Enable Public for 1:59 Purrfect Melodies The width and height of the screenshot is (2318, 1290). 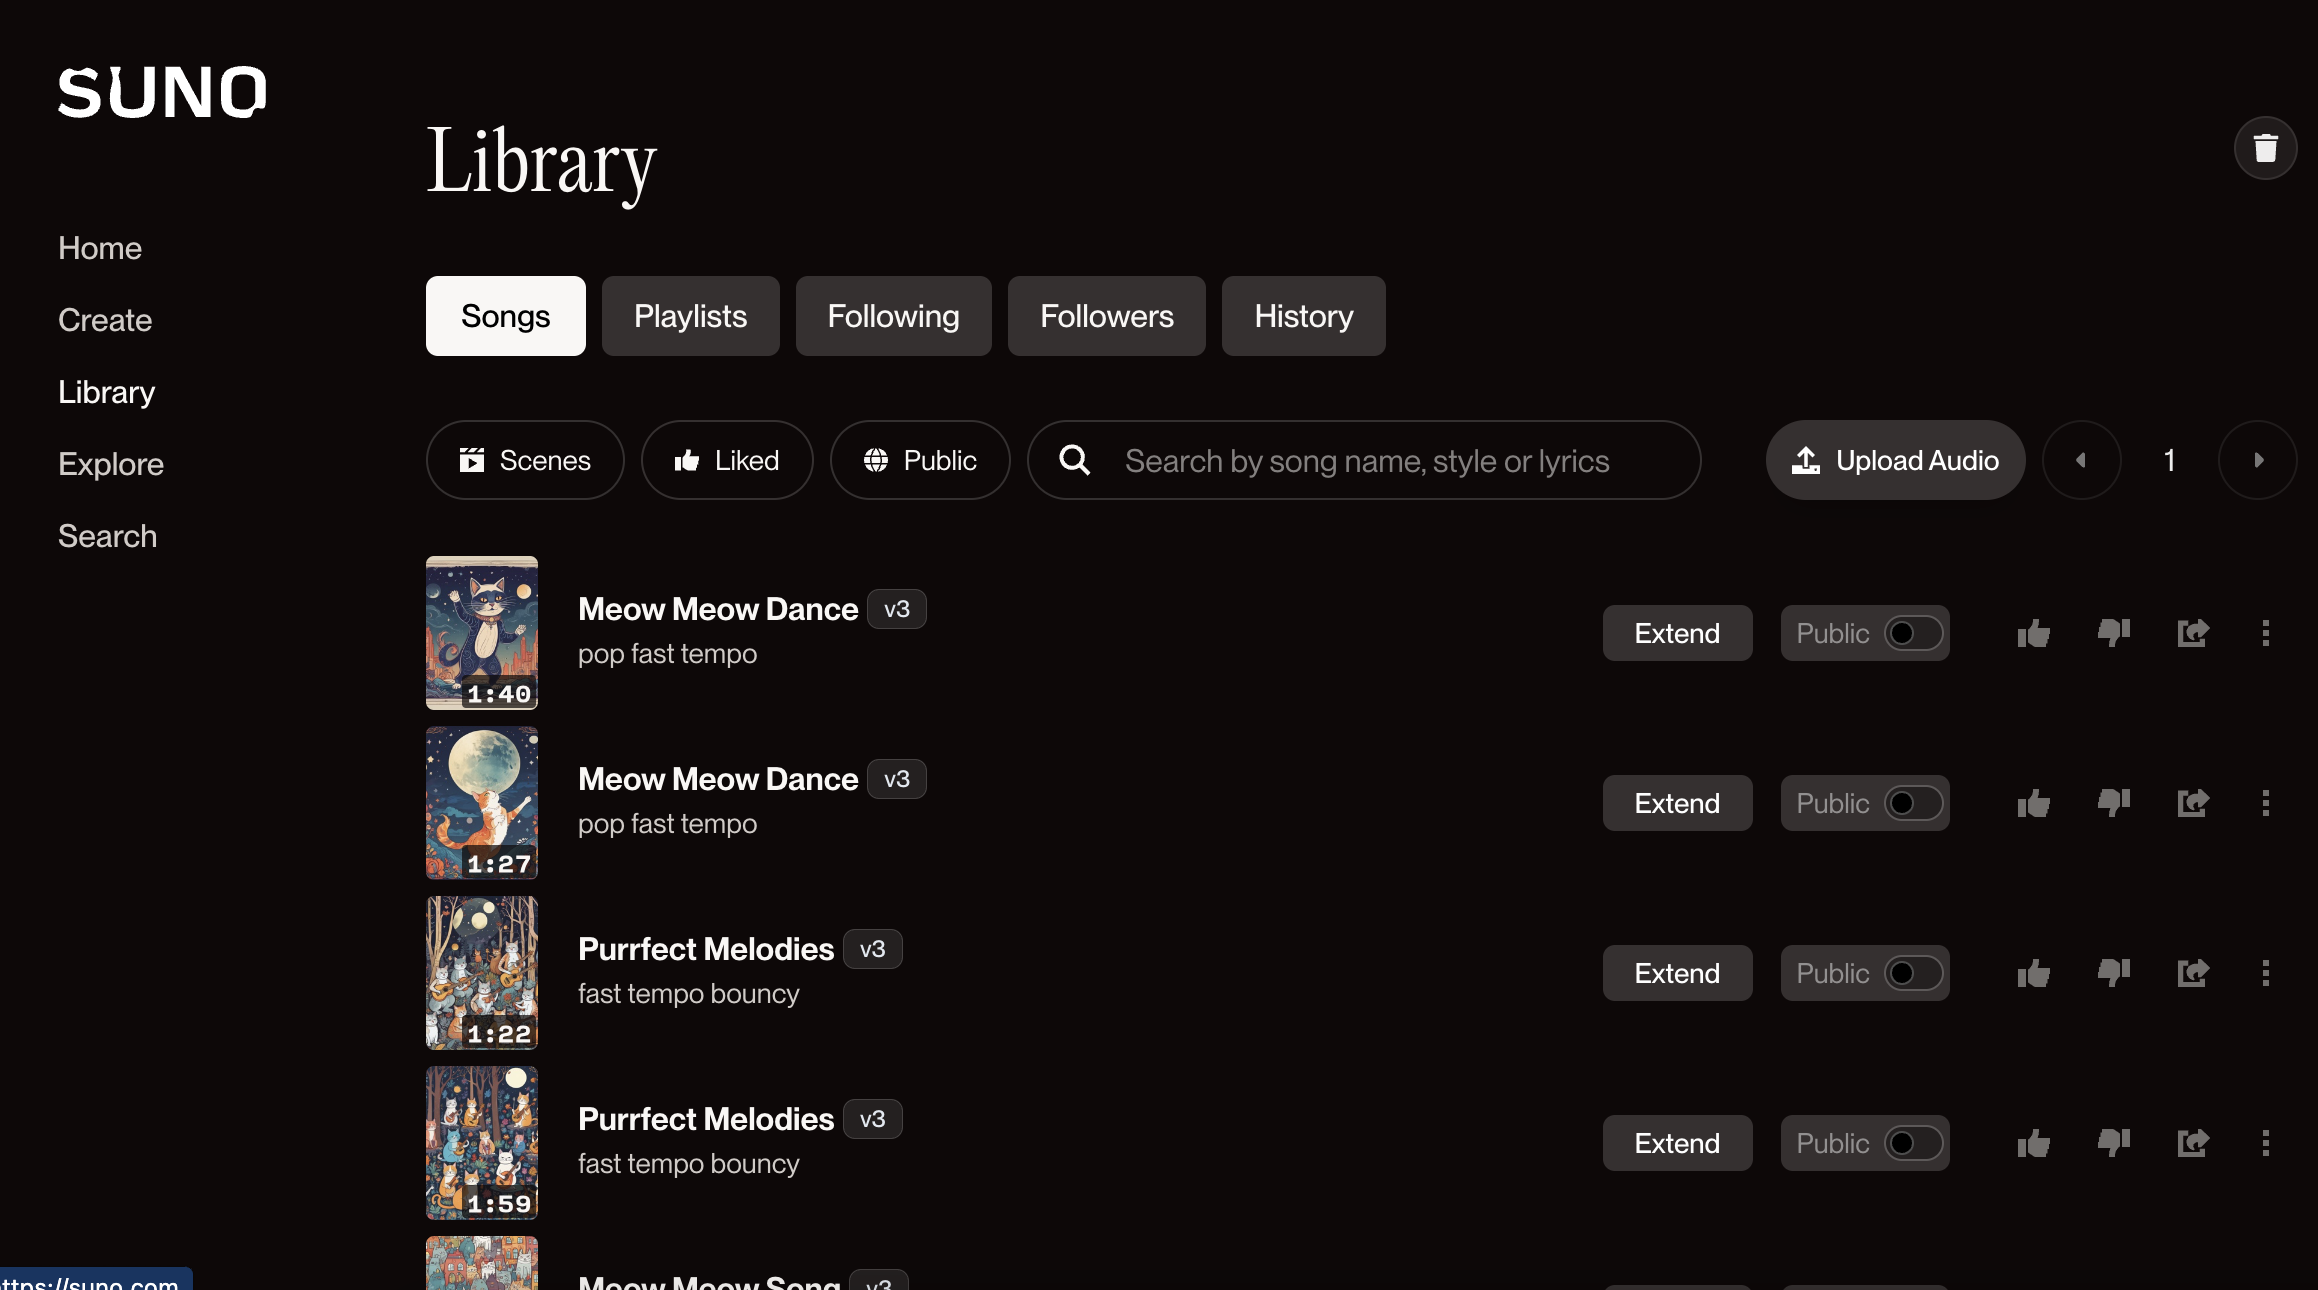(1912, 1143)
